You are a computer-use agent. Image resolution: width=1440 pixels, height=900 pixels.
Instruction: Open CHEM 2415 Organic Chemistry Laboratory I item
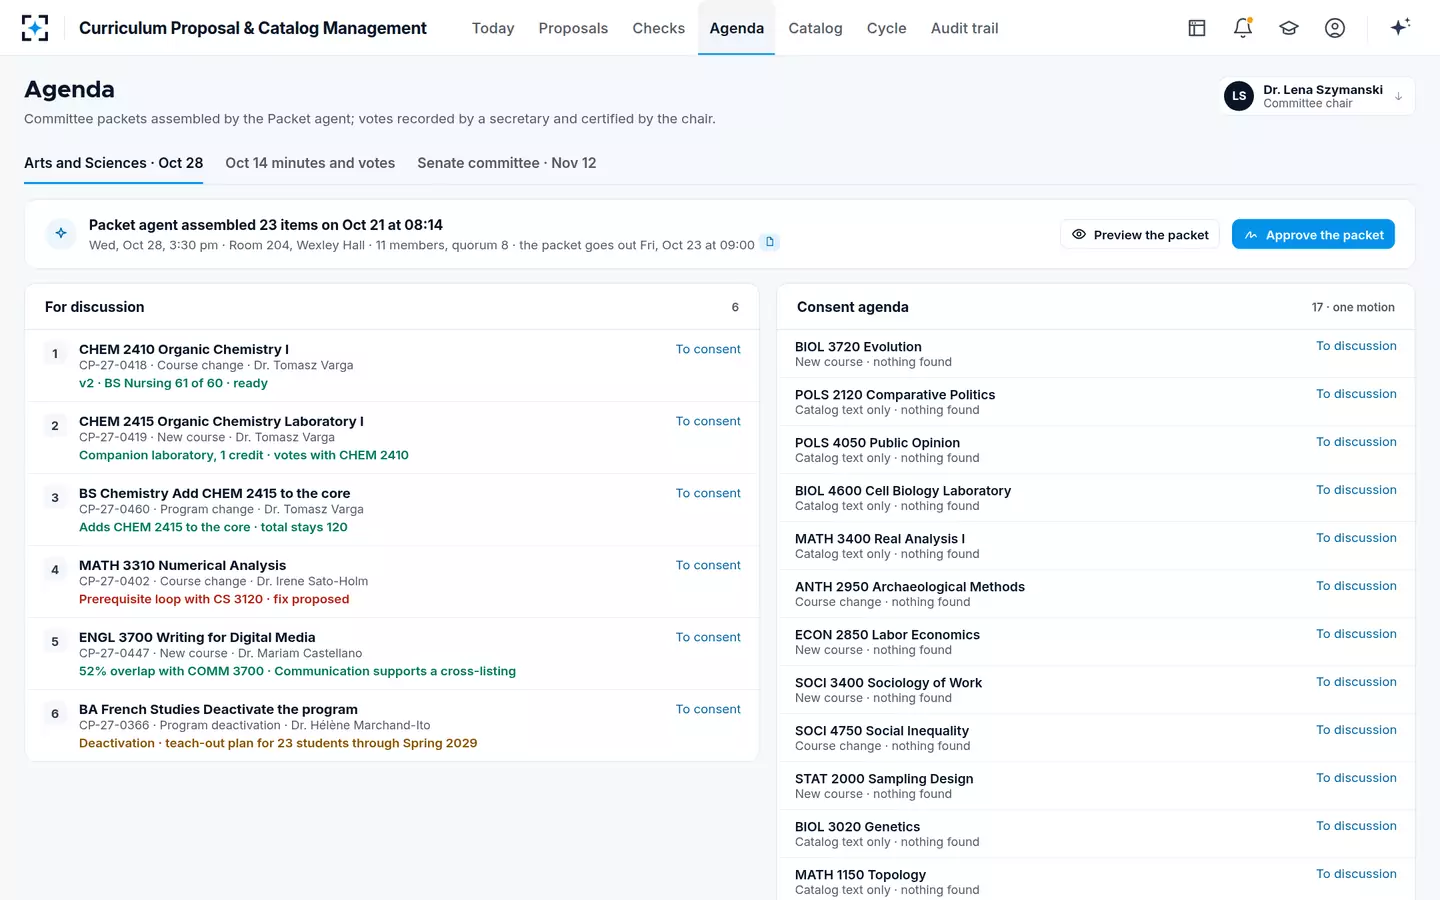click(221, 421)
